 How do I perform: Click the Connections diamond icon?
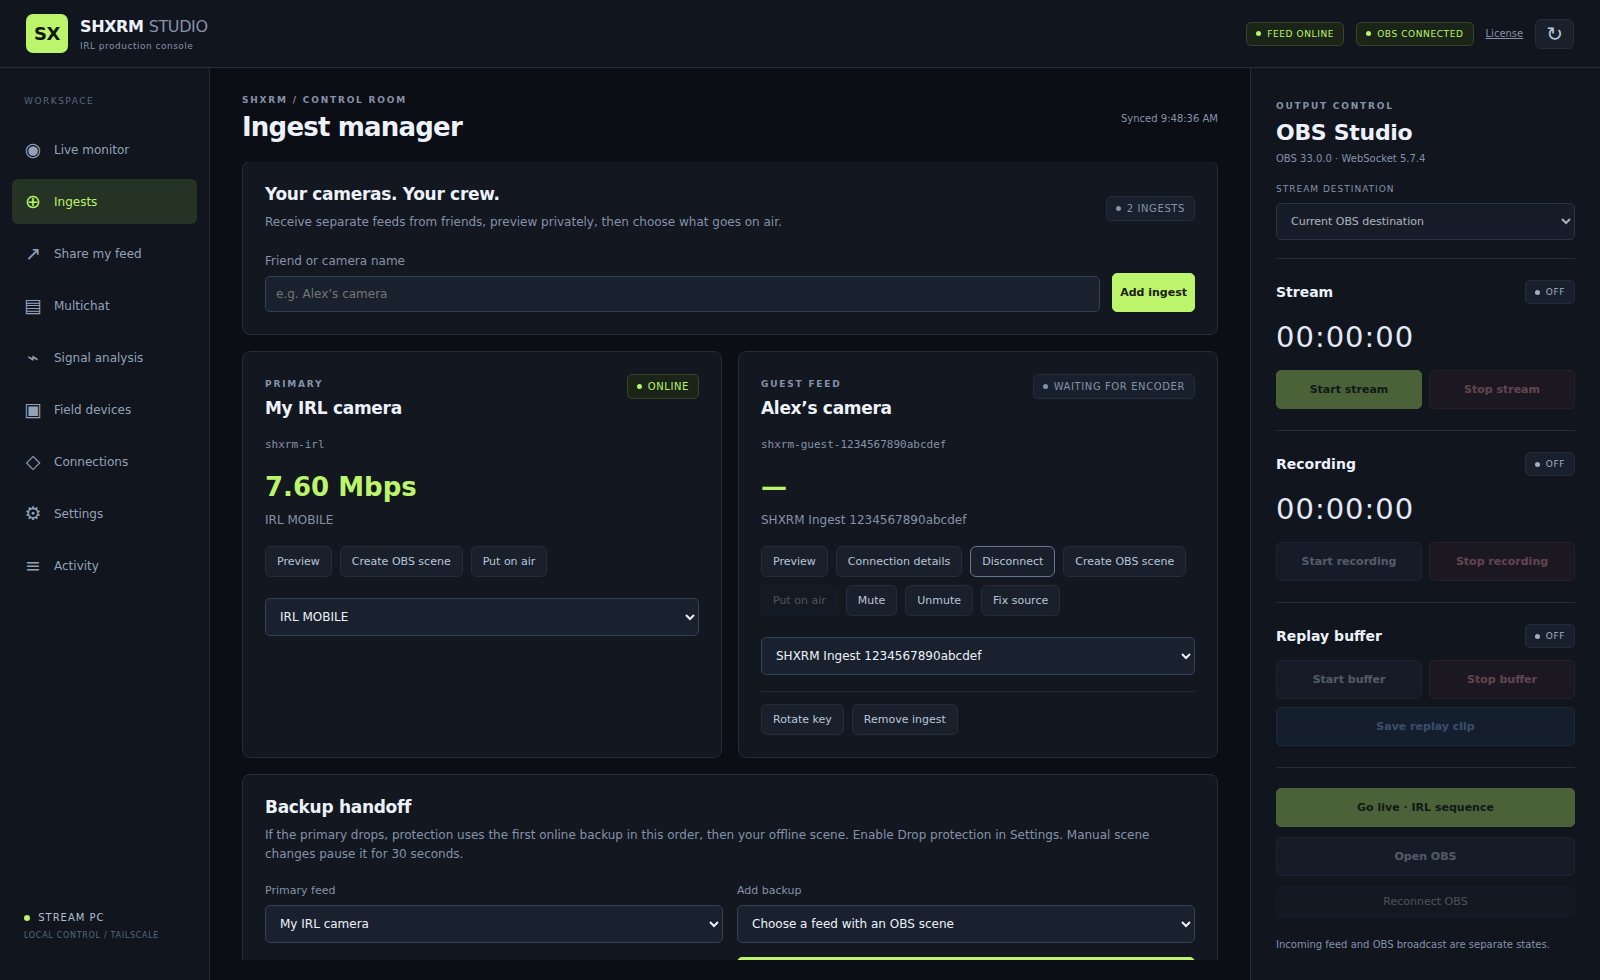pos(33,462)
